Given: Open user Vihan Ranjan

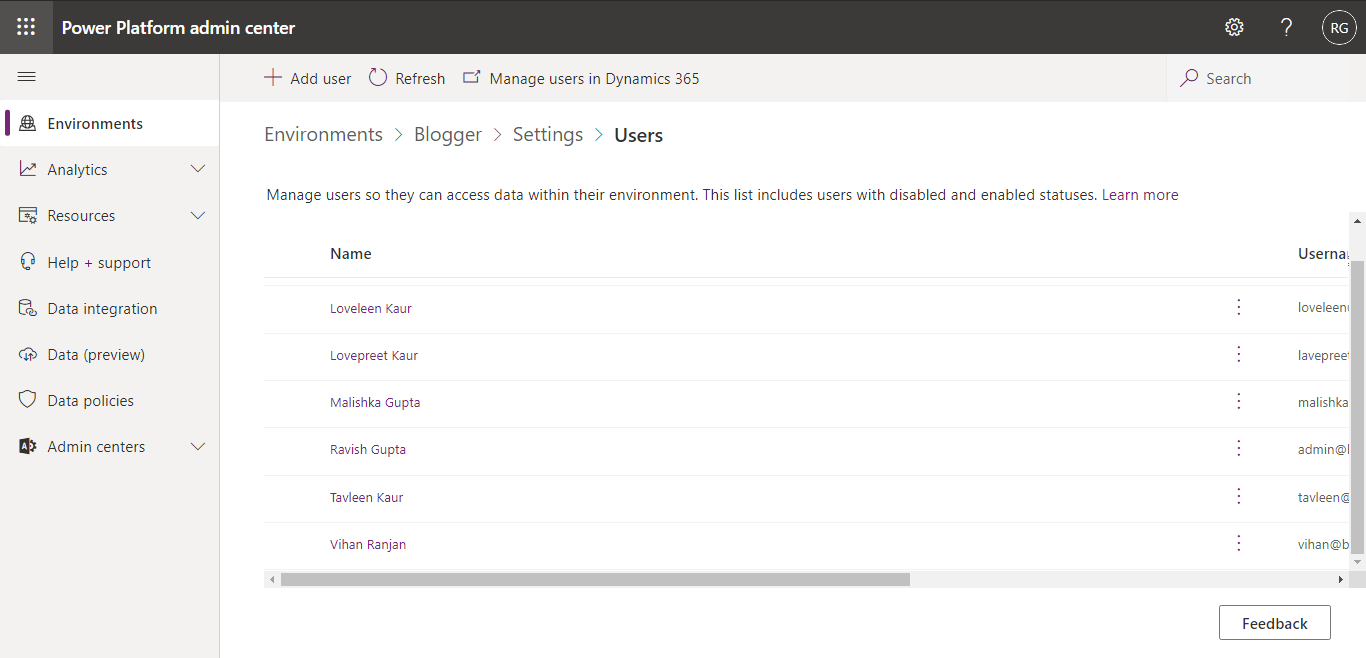Looking at the screenshot, I should pos(368,544).
